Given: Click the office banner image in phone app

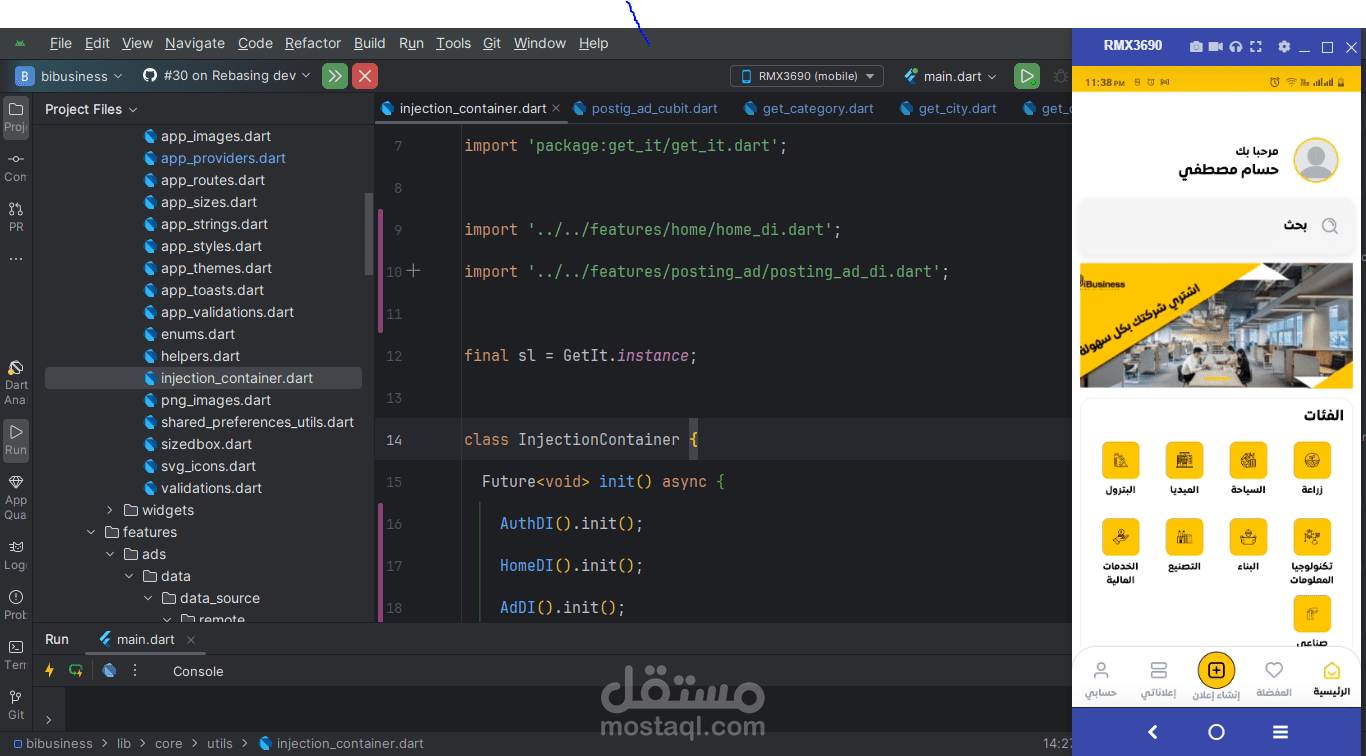Looking at the screenshot, I should [x=1216, y=325].
